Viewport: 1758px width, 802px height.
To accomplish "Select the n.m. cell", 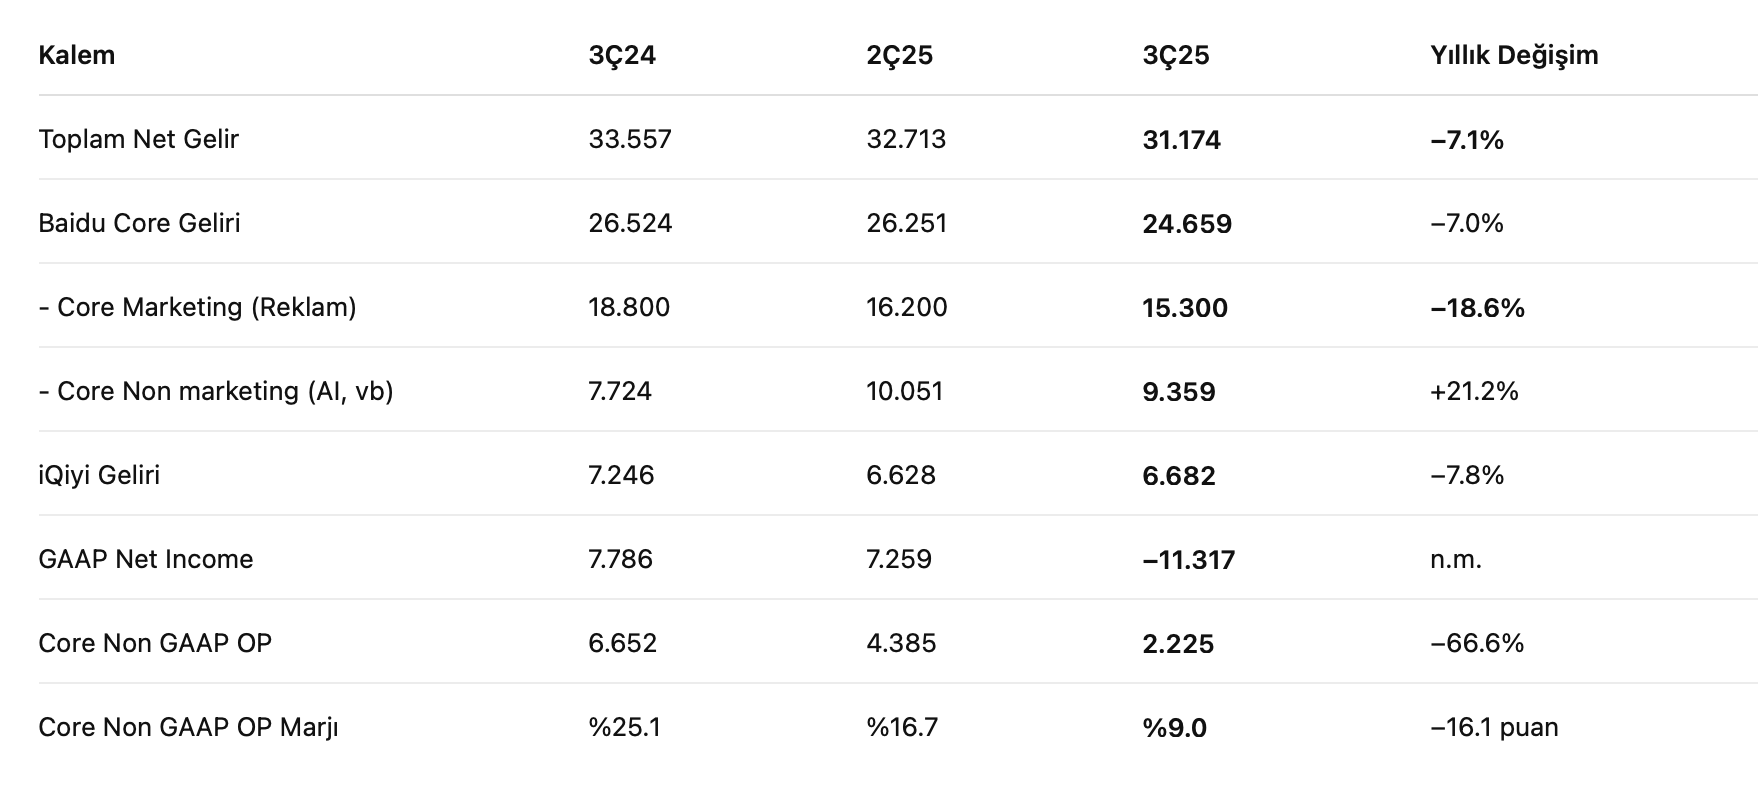I will tap(1456, 559).
